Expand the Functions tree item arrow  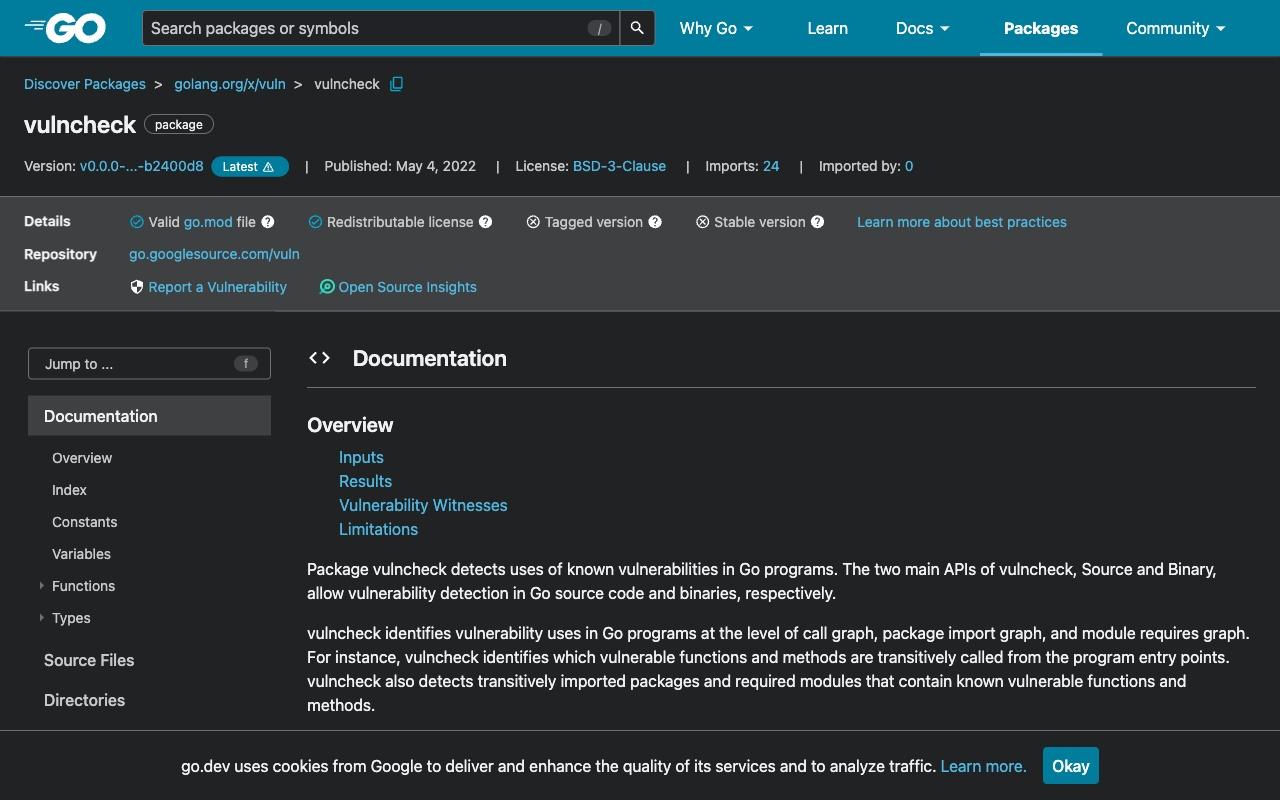point(41,586)
